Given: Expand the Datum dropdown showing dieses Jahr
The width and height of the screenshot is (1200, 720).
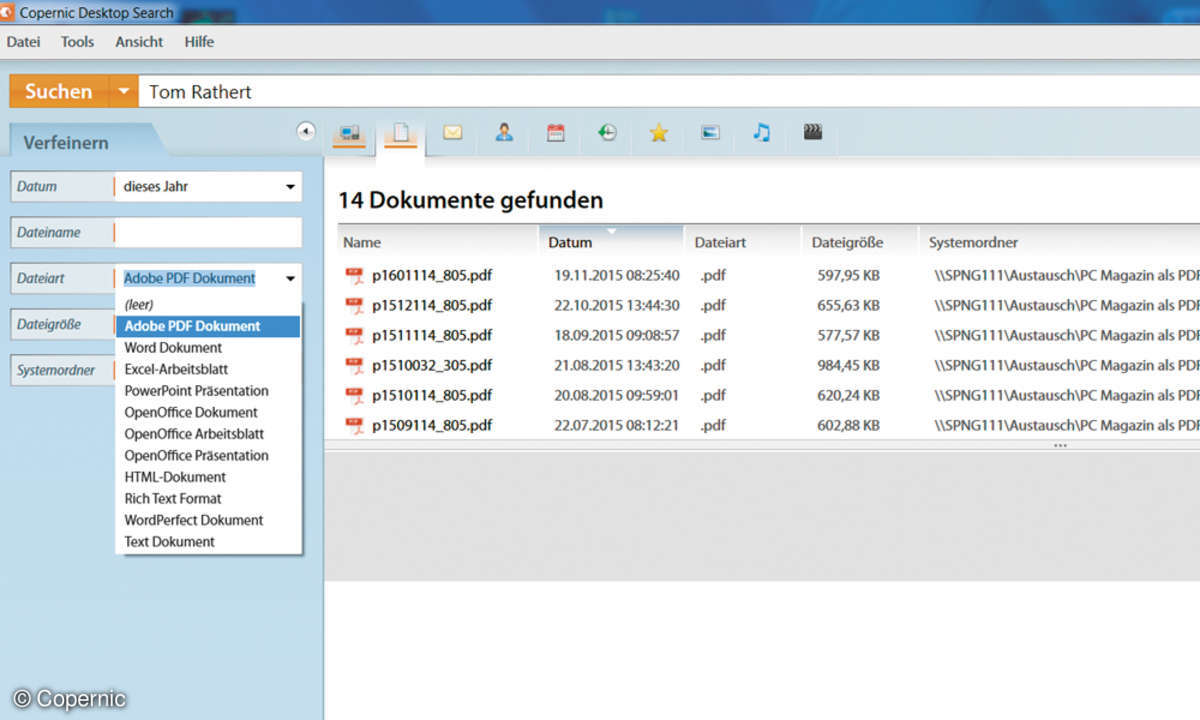Looking at the screenshot, I should click(290, 187).
